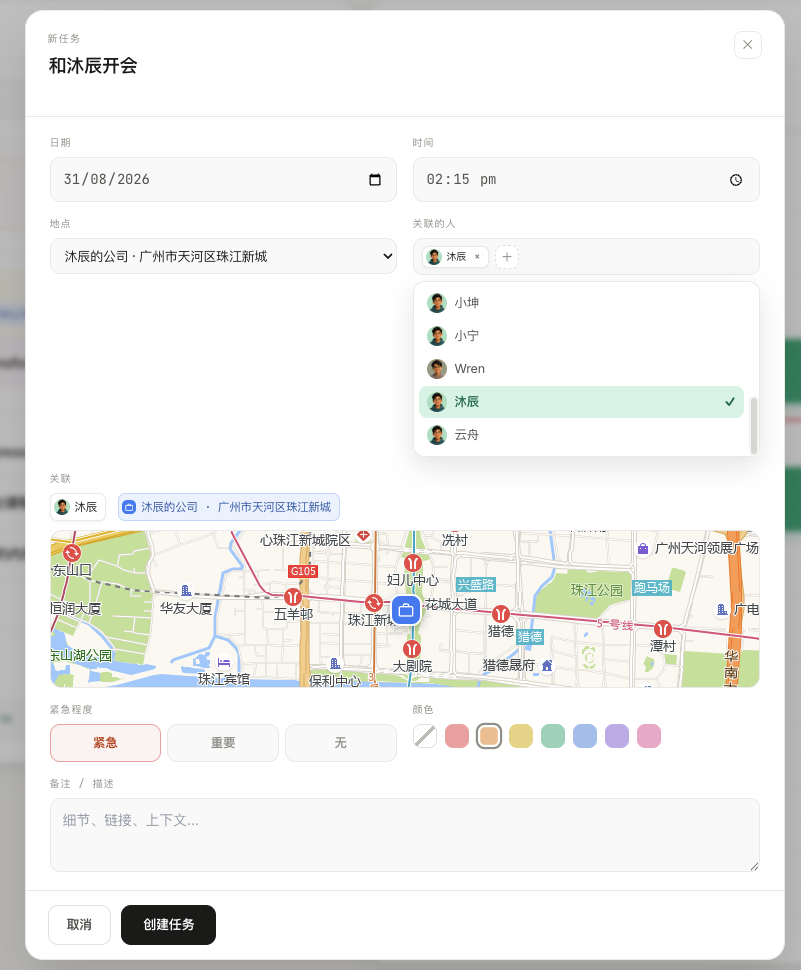Click the 东山口 interchange station icon
Screen dimensions: 801x970
(72, 552)
